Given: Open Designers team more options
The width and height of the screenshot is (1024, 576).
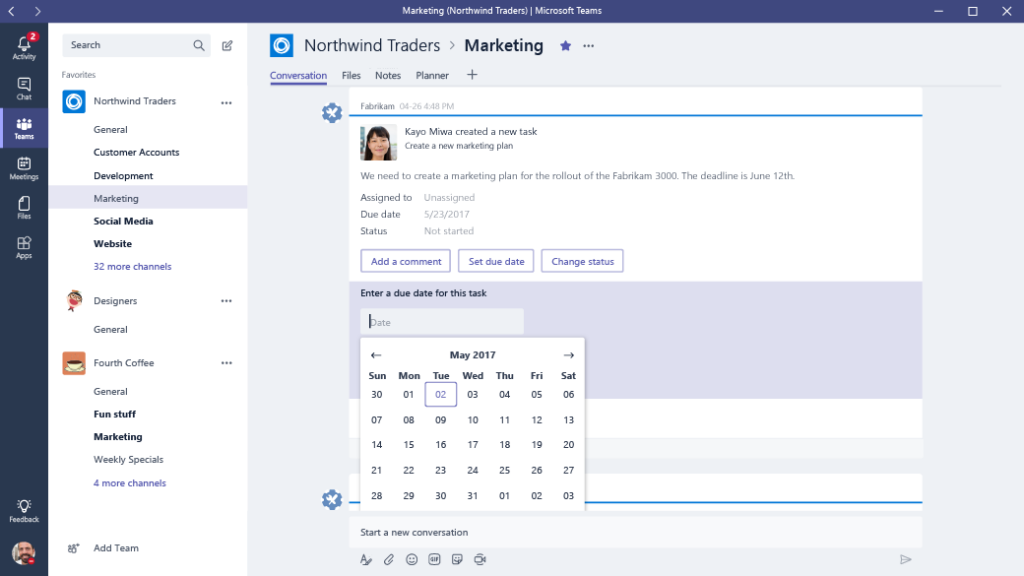Looking at the screenshot, I should click(x=226, y=301).
